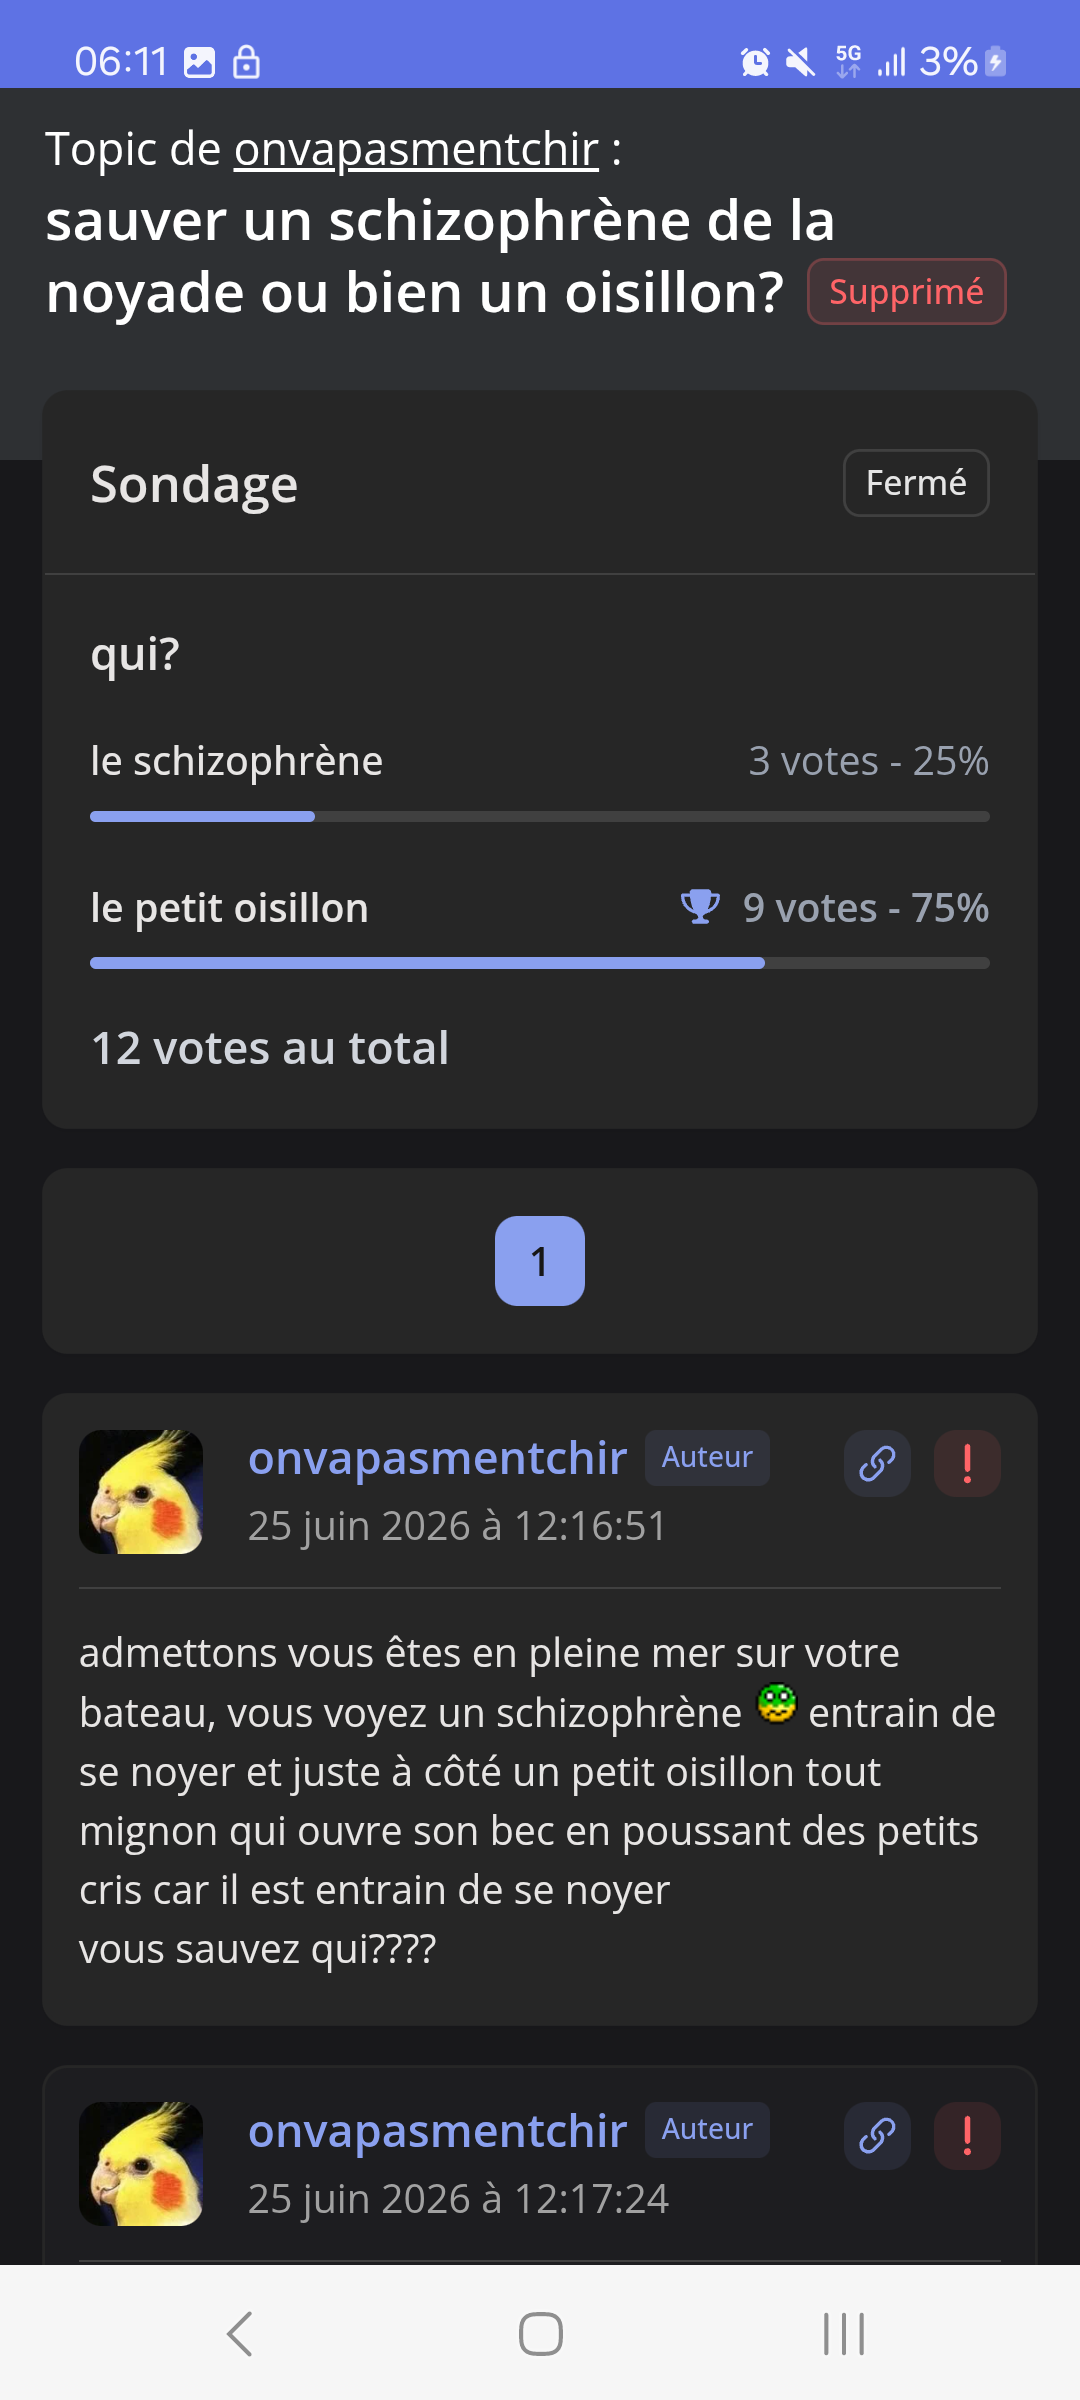Viewport: 1080px width, 2400px height.
Task: Open the recent apps navigation button
Action: tap(843, 2334)
